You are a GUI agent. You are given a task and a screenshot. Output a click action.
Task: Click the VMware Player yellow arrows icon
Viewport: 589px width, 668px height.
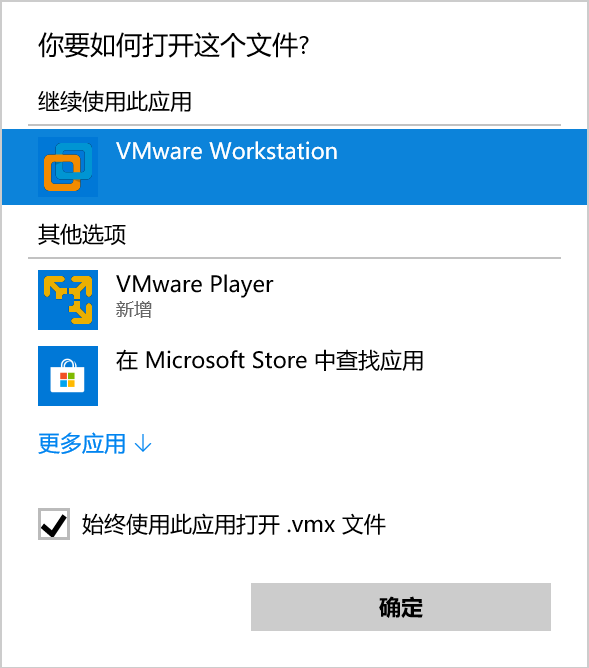68,300
